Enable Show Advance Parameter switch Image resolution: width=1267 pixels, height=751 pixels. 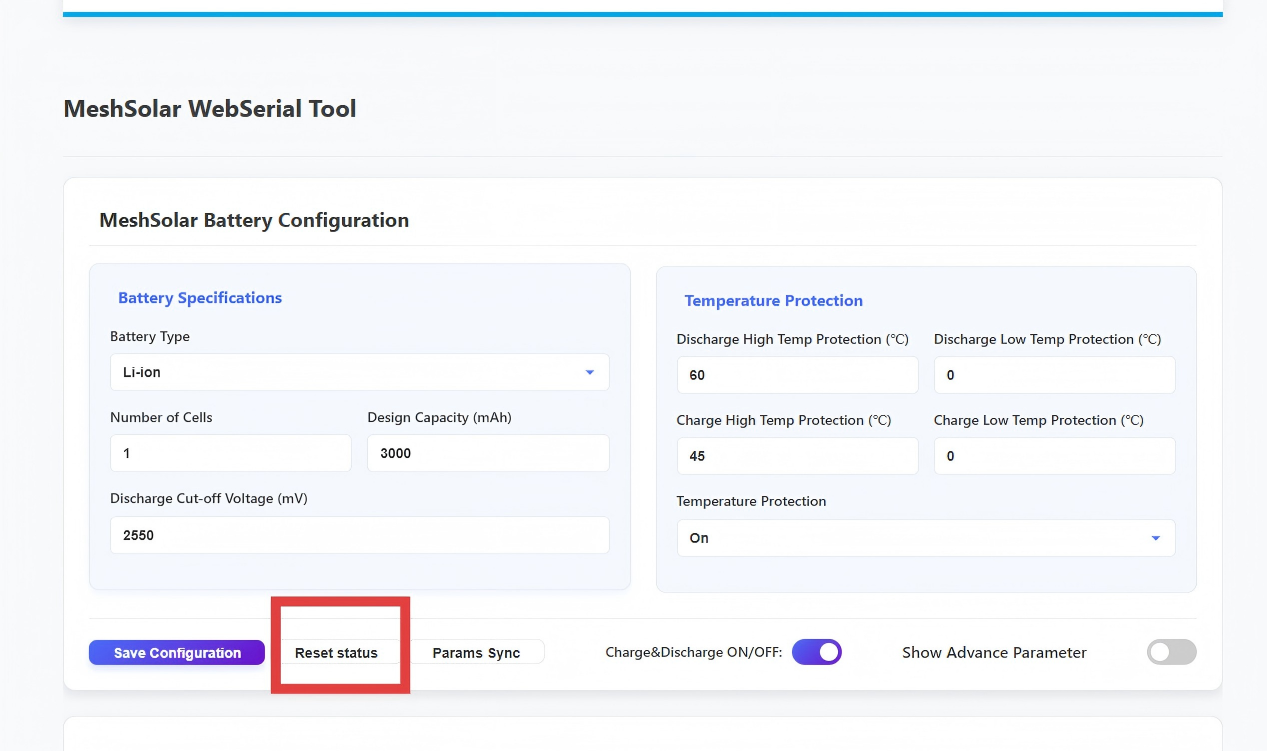point(1171,652)
